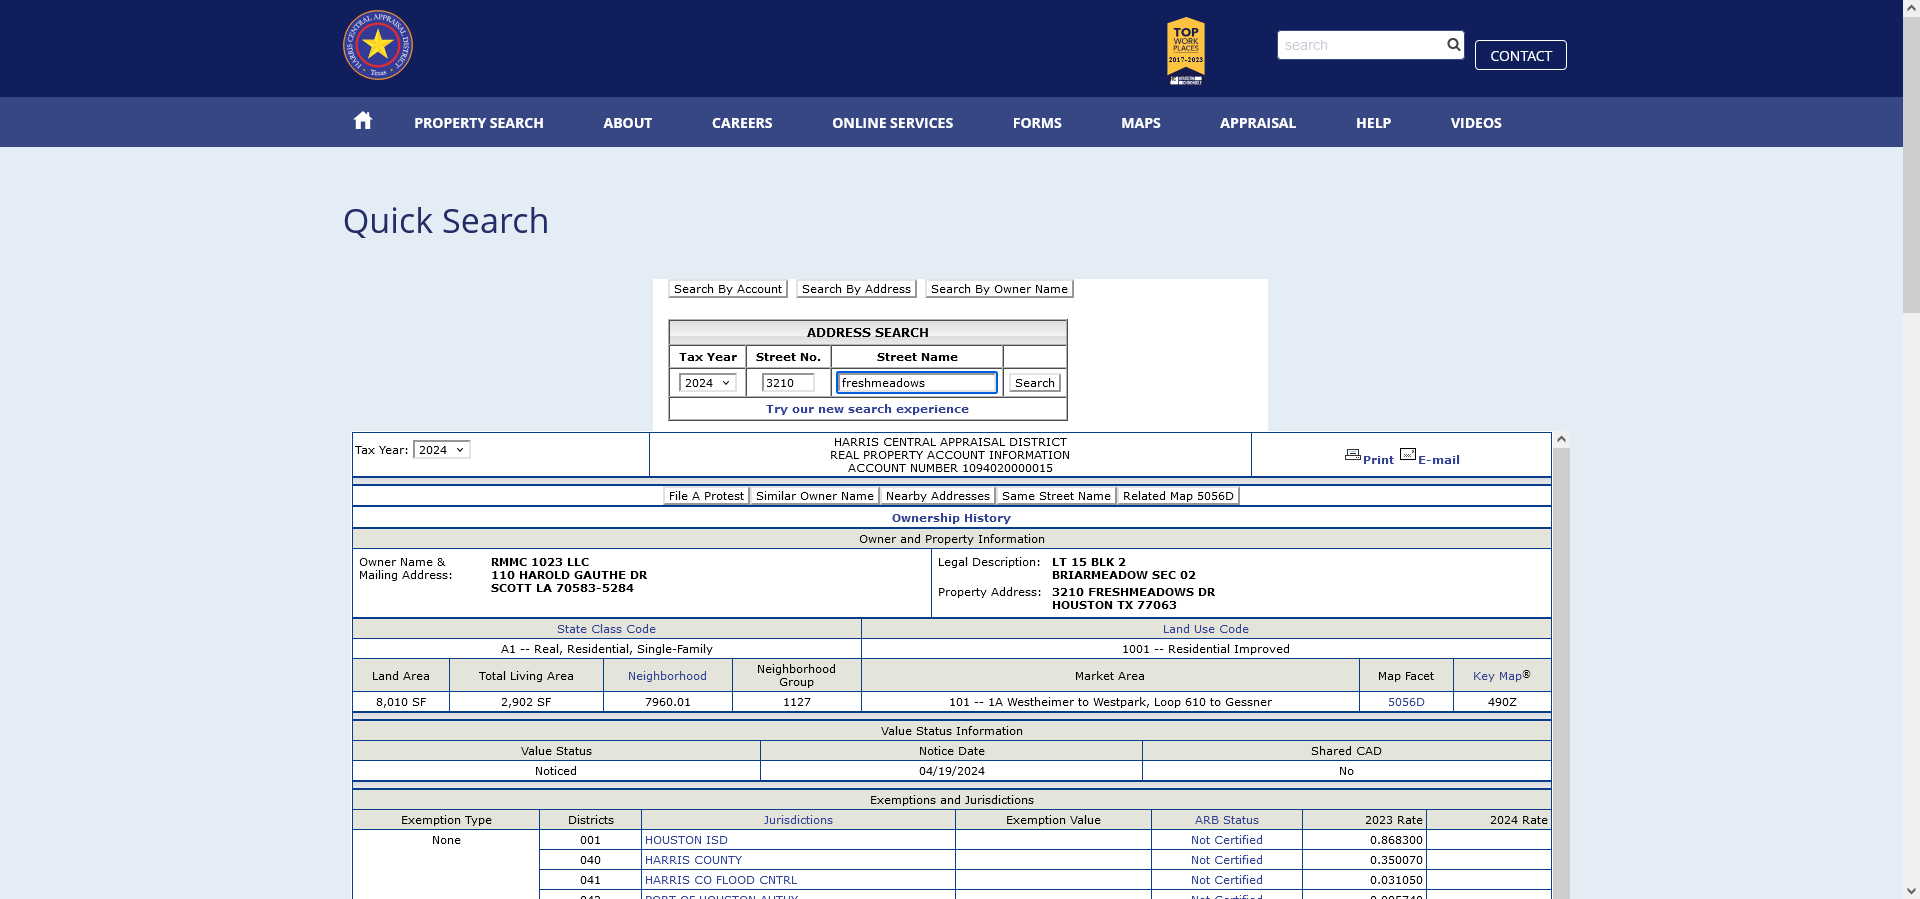Image resolution: width=1920 pixels, height=899 pixels.
Task: Click notice date 04/19/2024 cell
Action: tap(951, 771)
